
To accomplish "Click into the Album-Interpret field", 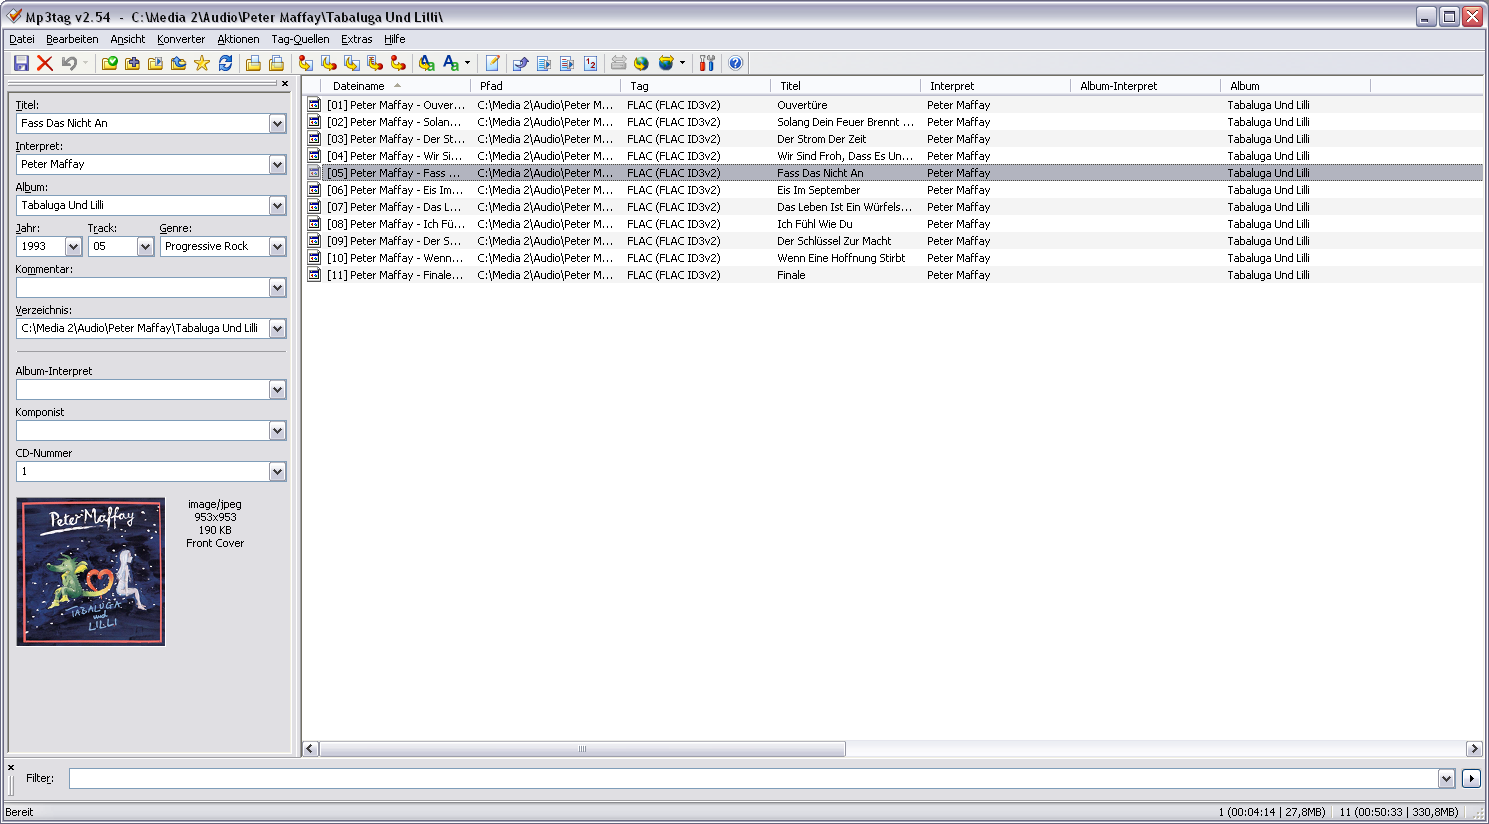I will [x=142, y=389].
